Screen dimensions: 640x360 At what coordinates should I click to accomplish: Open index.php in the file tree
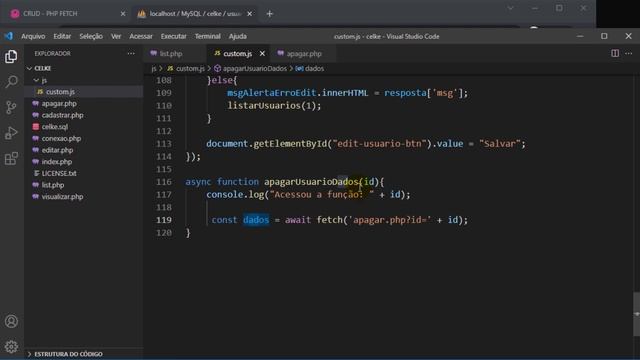tap(56, 162)
